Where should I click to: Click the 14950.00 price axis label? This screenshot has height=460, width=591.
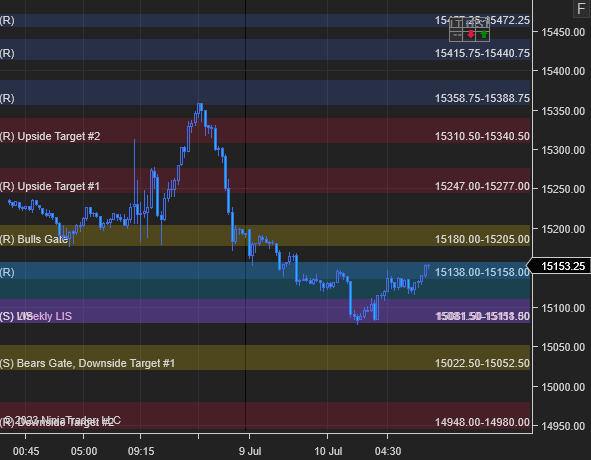click(x=563, y=426)
